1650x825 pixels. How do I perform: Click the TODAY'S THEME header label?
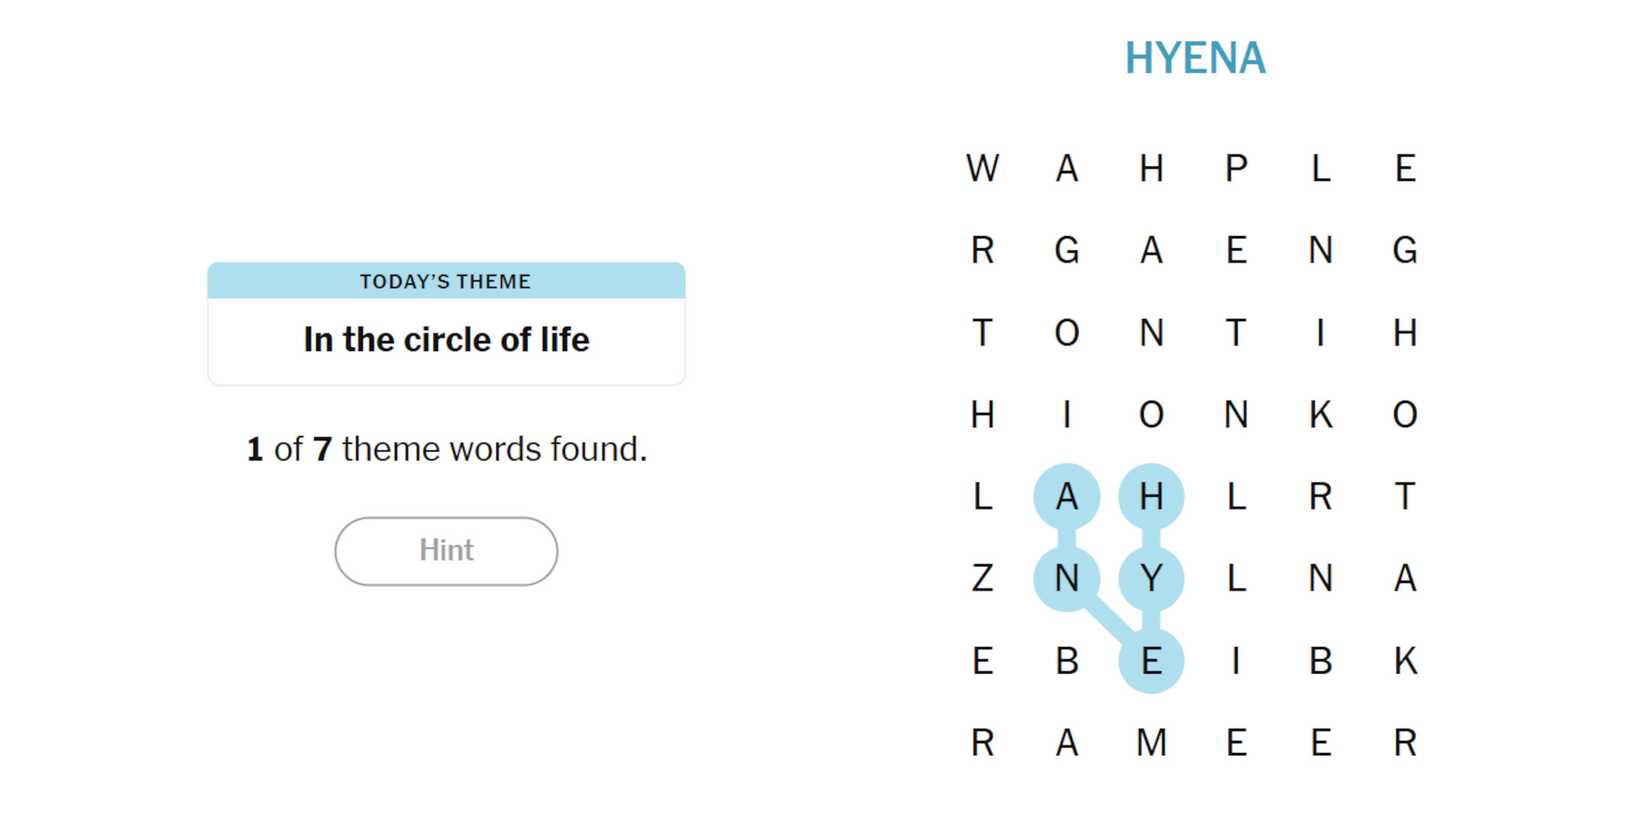pyautogui.click(x=446, y=282)
